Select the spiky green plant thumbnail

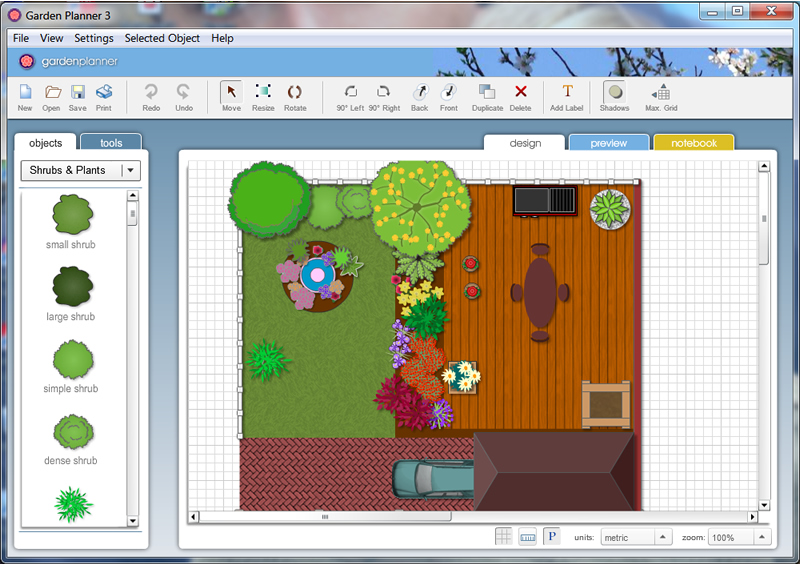[x=73, y=504]
